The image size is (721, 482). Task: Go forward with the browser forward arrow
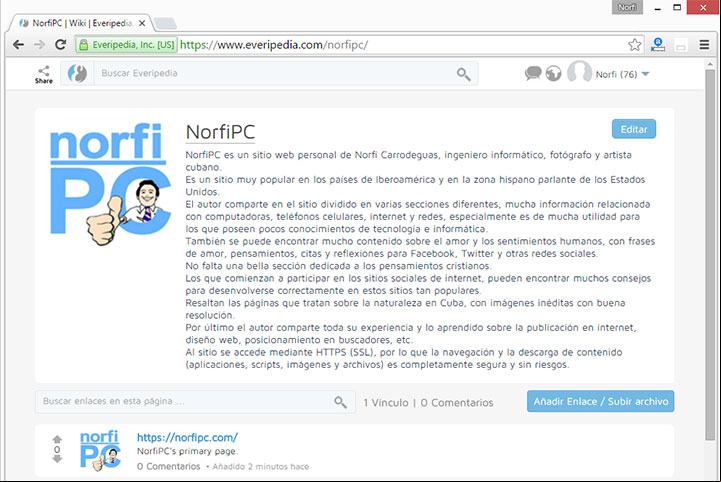click(40, 45)
